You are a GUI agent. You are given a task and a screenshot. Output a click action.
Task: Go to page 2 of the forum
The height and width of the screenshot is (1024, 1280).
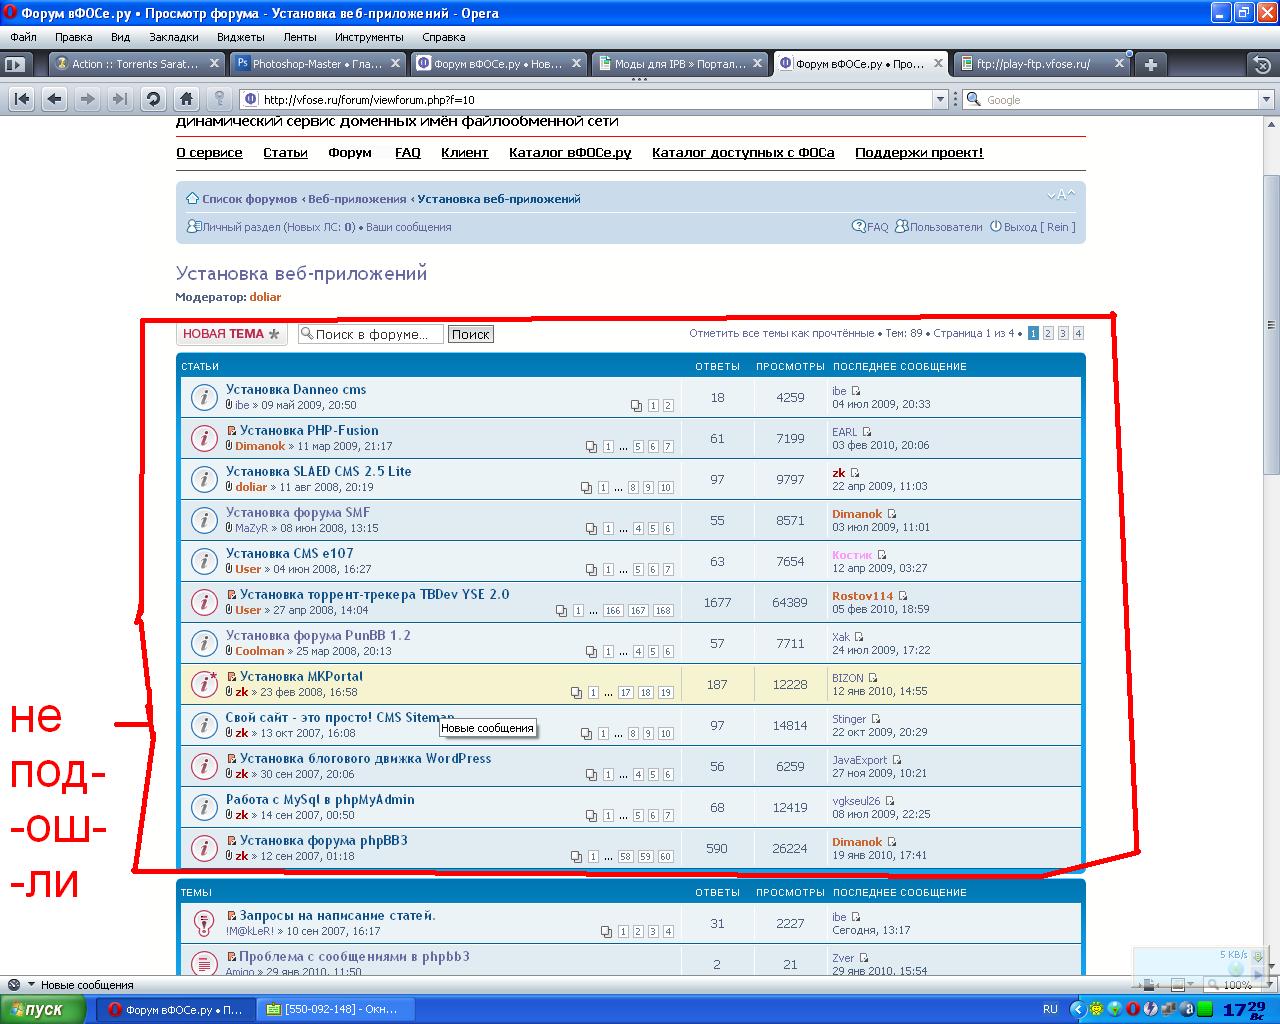click(x=1048, y=334)
